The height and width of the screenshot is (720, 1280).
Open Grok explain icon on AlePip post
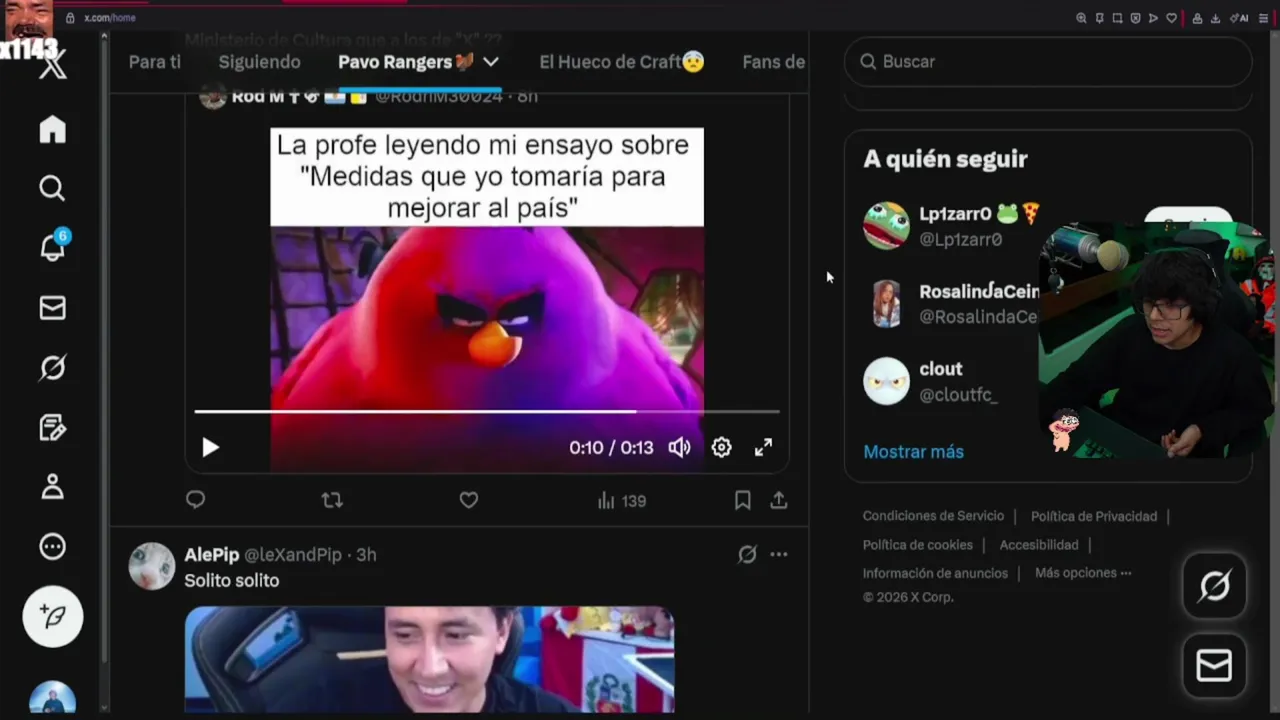pyautogui.click(x=747, y=554)
